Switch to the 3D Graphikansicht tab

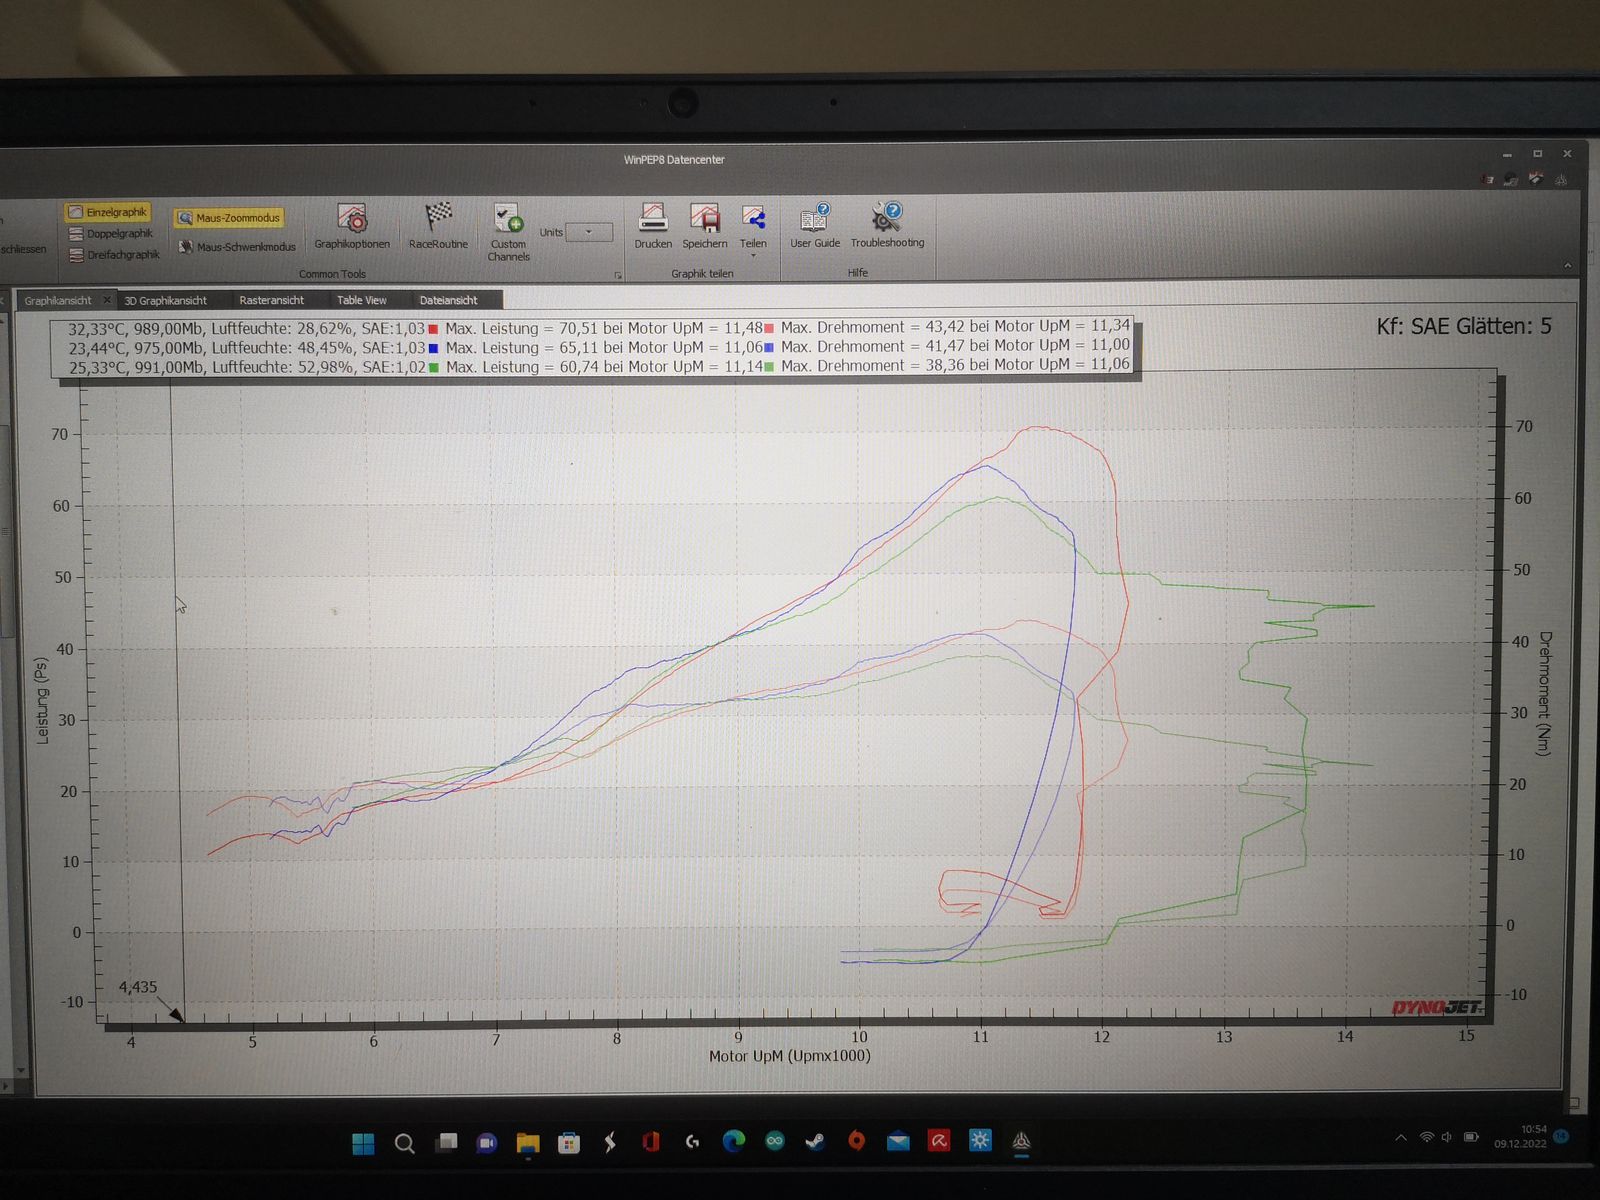[x=165, y=301]
